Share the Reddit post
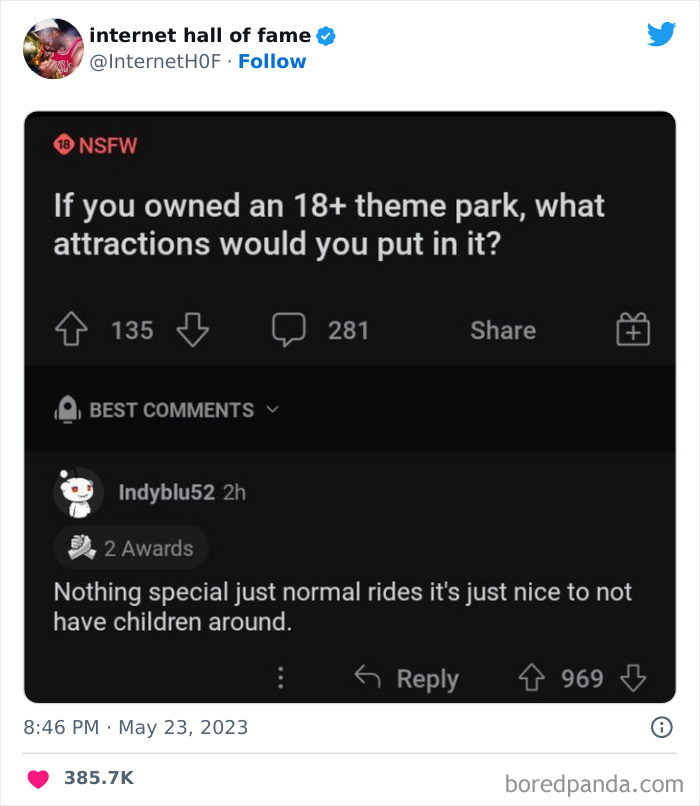This screenshot has width=700, height=806. pyautogui.click(x=502, y=330)
